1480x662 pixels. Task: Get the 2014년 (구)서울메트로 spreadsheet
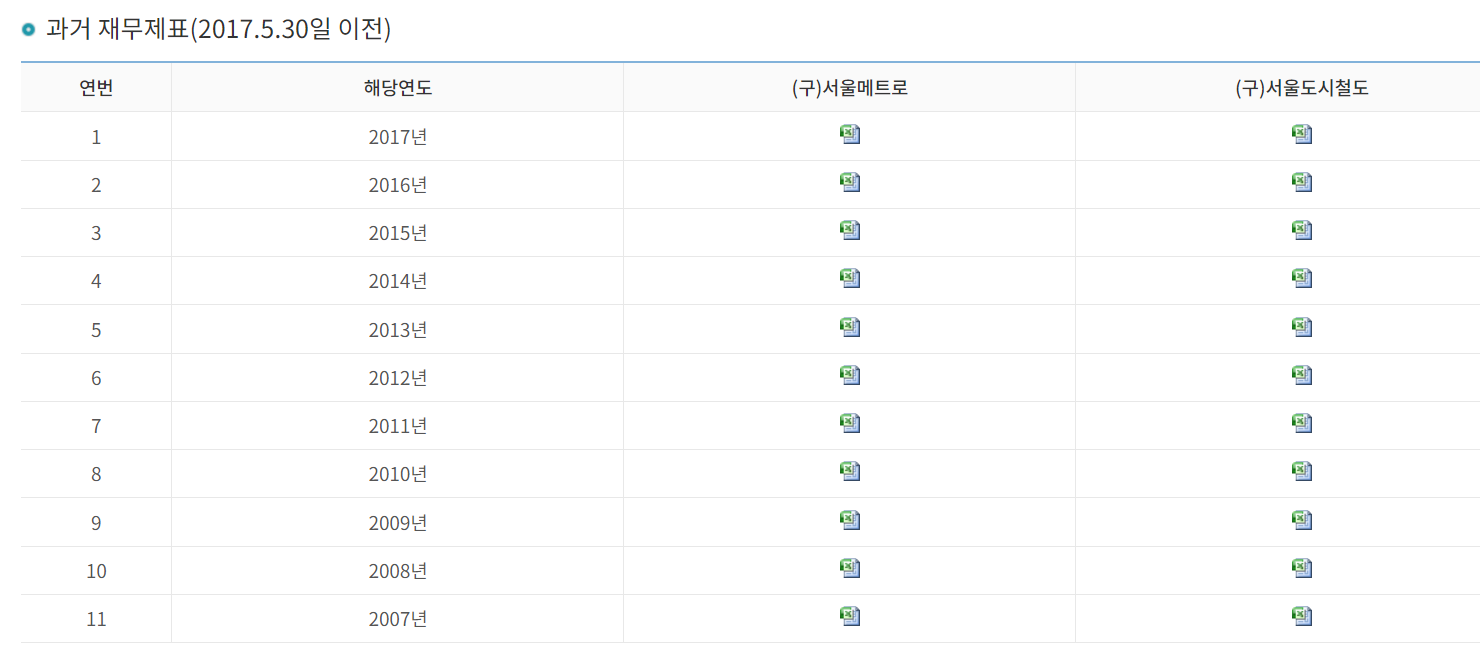[850, 278]
